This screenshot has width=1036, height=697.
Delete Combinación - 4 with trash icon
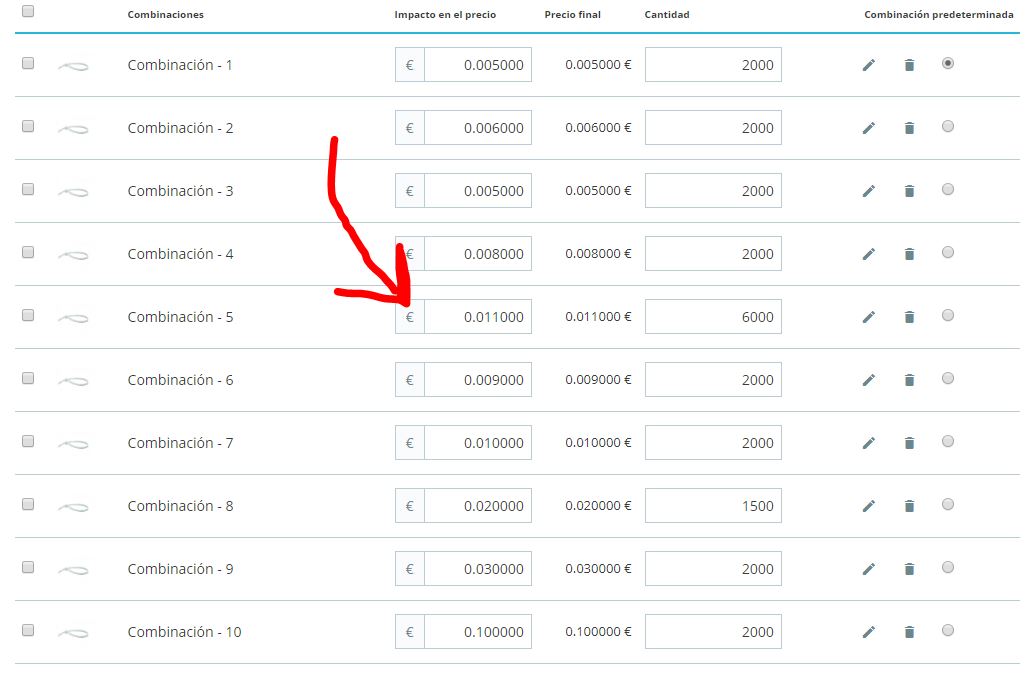click(x=909, y=254)
